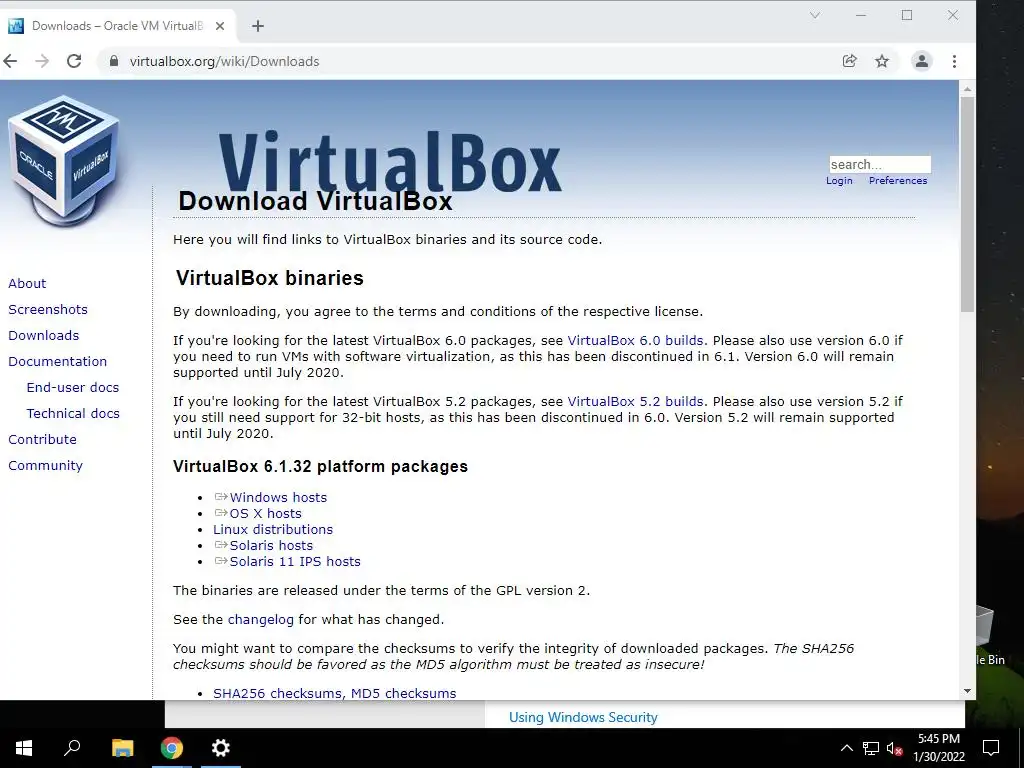The image size is (1024, 768).
Task: Click the page scrollbar down arrow
Action: [967, 691]
